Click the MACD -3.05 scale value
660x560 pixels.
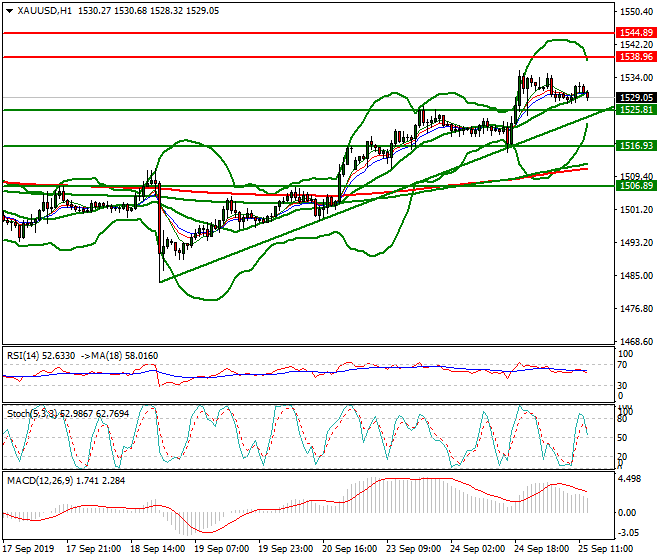(x=628, y=533)
